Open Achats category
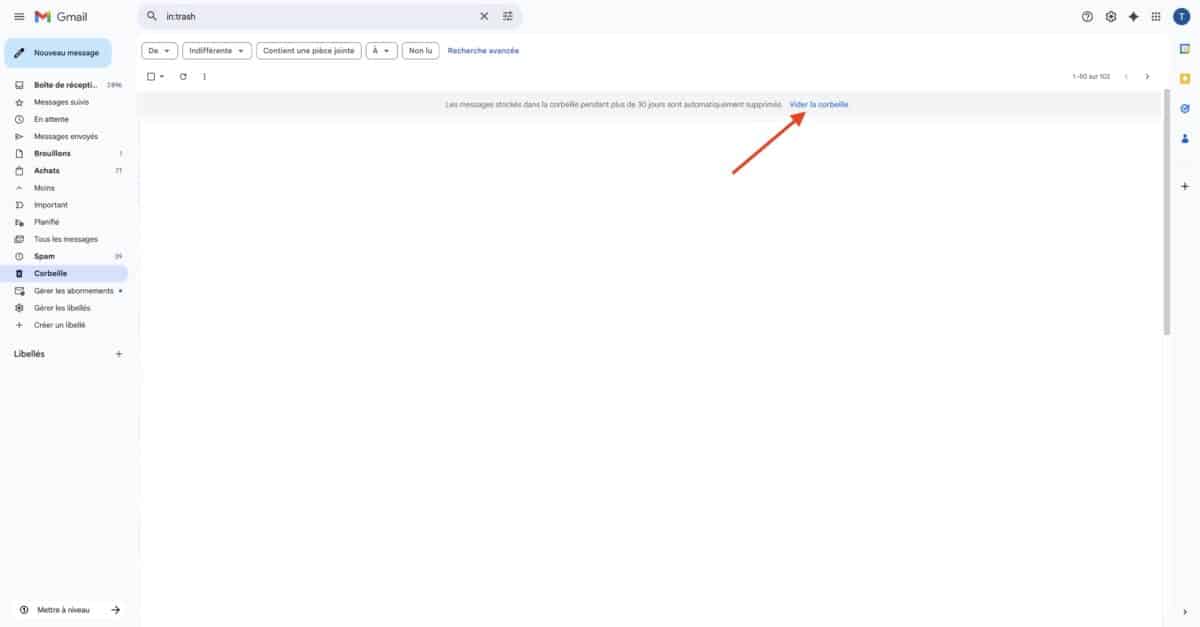The width and height of the screenshot is (1200, 627). click(65, 170)
